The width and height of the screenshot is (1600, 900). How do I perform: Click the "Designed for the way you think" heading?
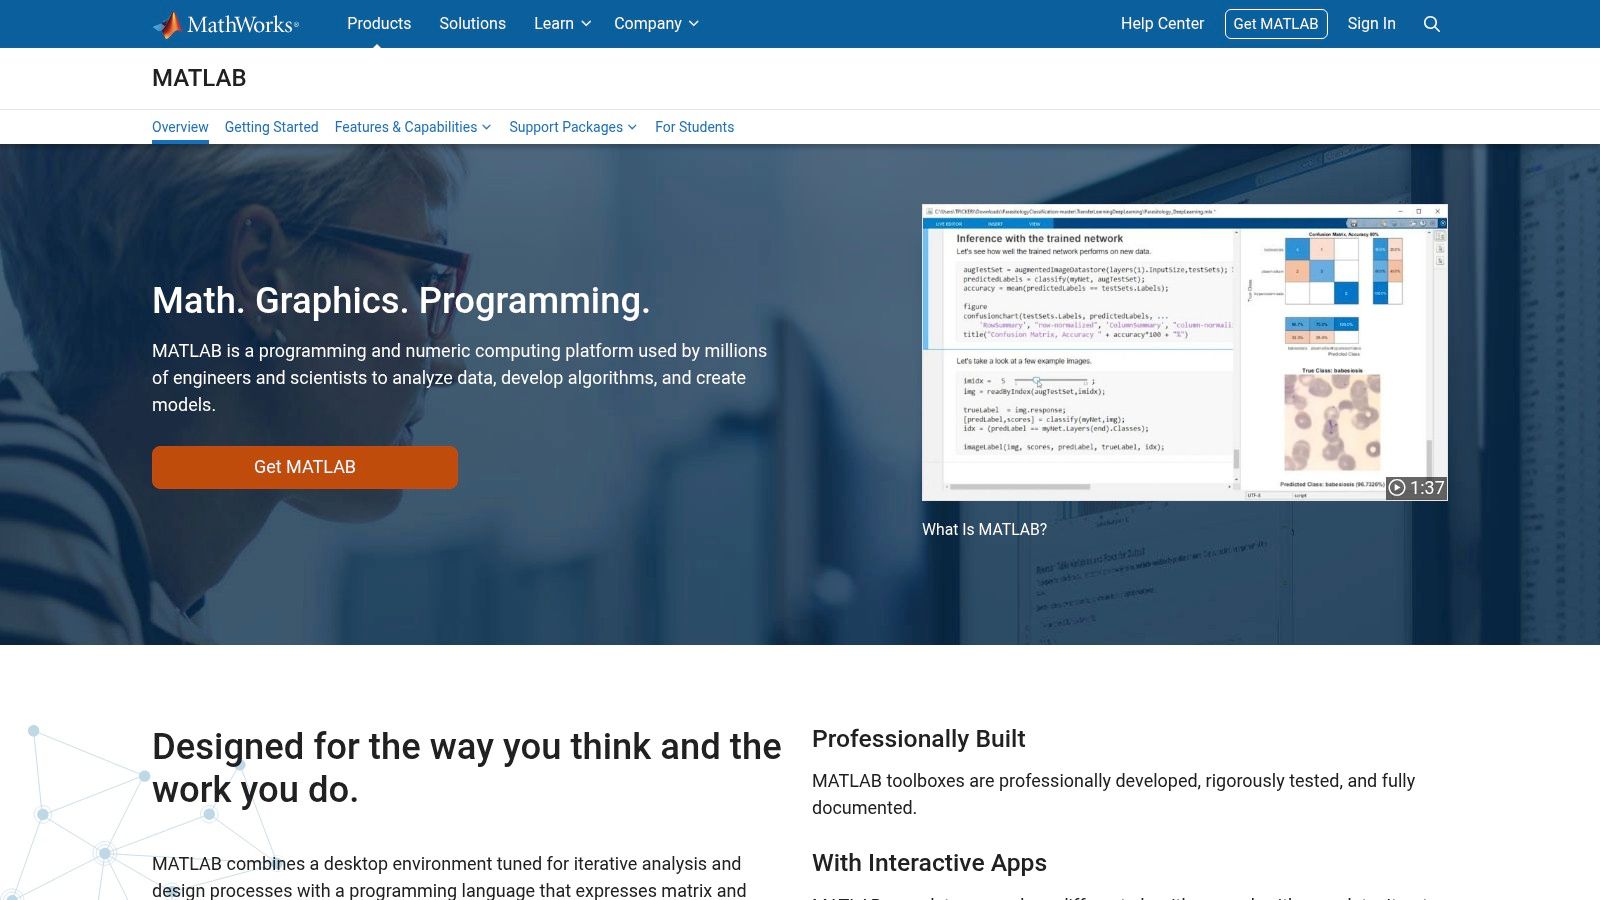(466, 768)
